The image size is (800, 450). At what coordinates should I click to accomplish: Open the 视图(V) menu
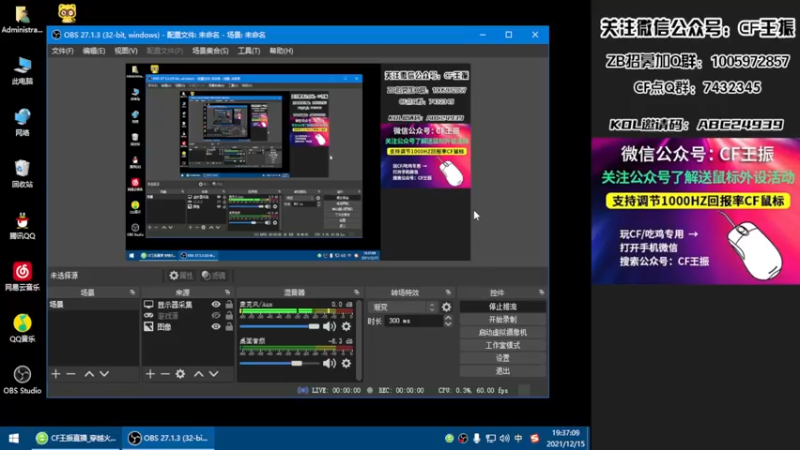(126, 51)
